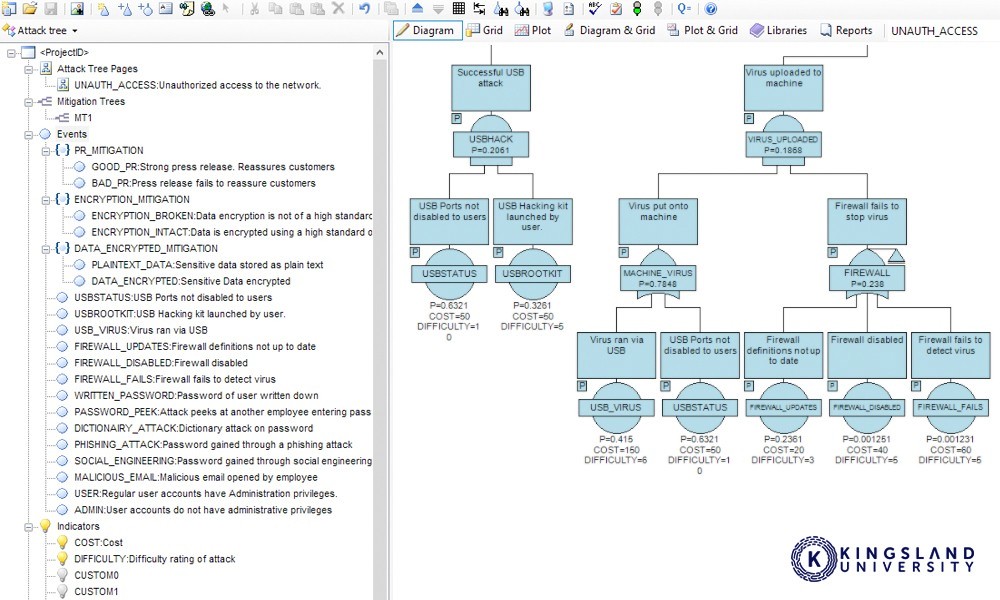Viewport: 1000px width, 600px height.
Task: Collapse the Indicators tree node
Action: click(x=28, y=527)
